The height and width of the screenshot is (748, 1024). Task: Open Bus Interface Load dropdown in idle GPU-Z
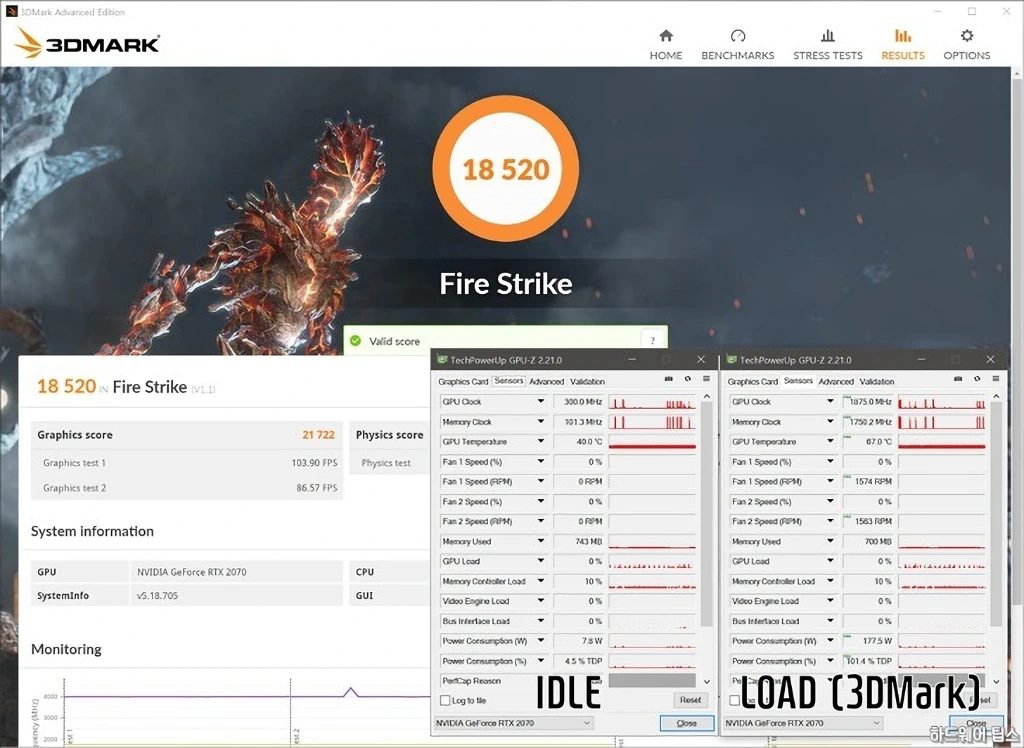[541, 621]
